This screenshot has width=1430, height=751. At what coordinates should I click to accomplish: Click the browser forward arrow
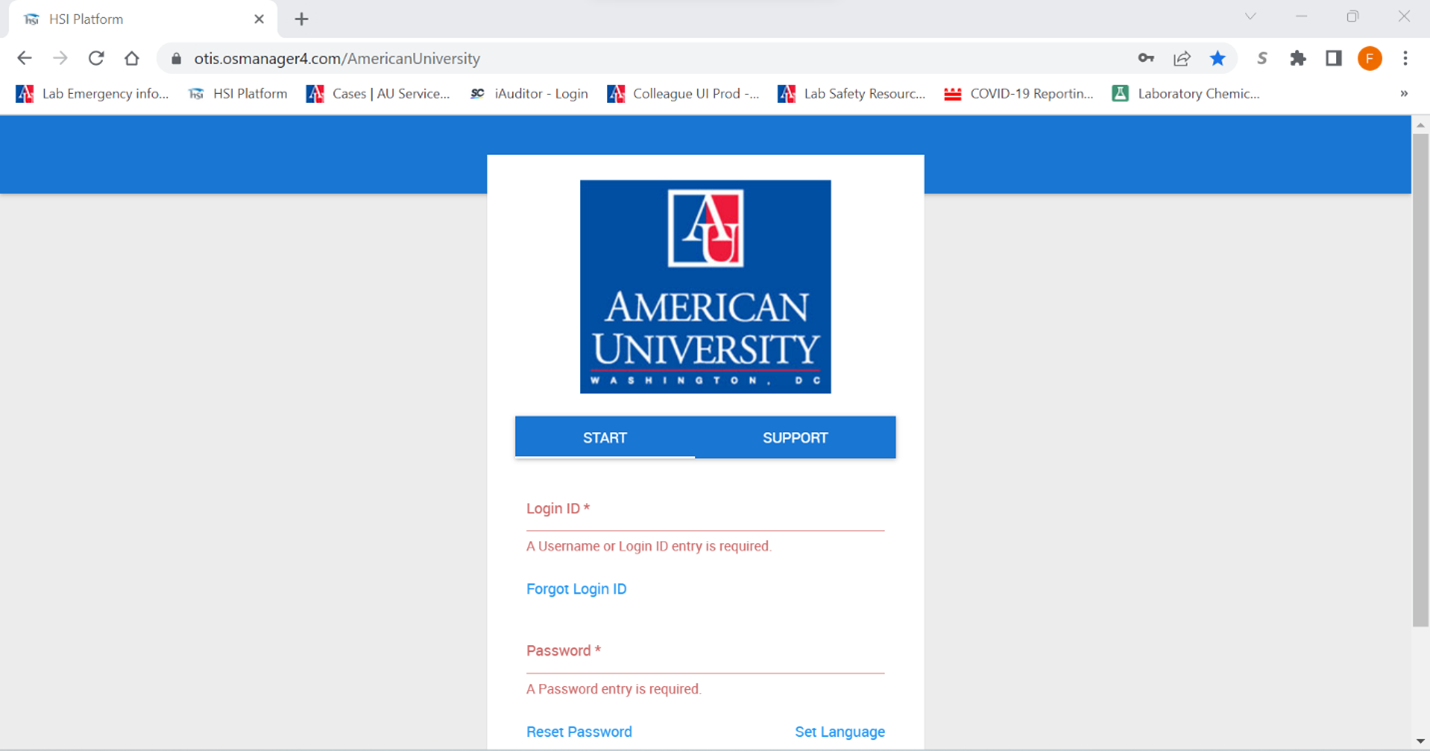pos(60,58)
